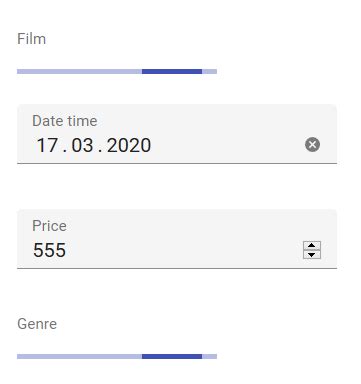Select the month value 03

82,145
